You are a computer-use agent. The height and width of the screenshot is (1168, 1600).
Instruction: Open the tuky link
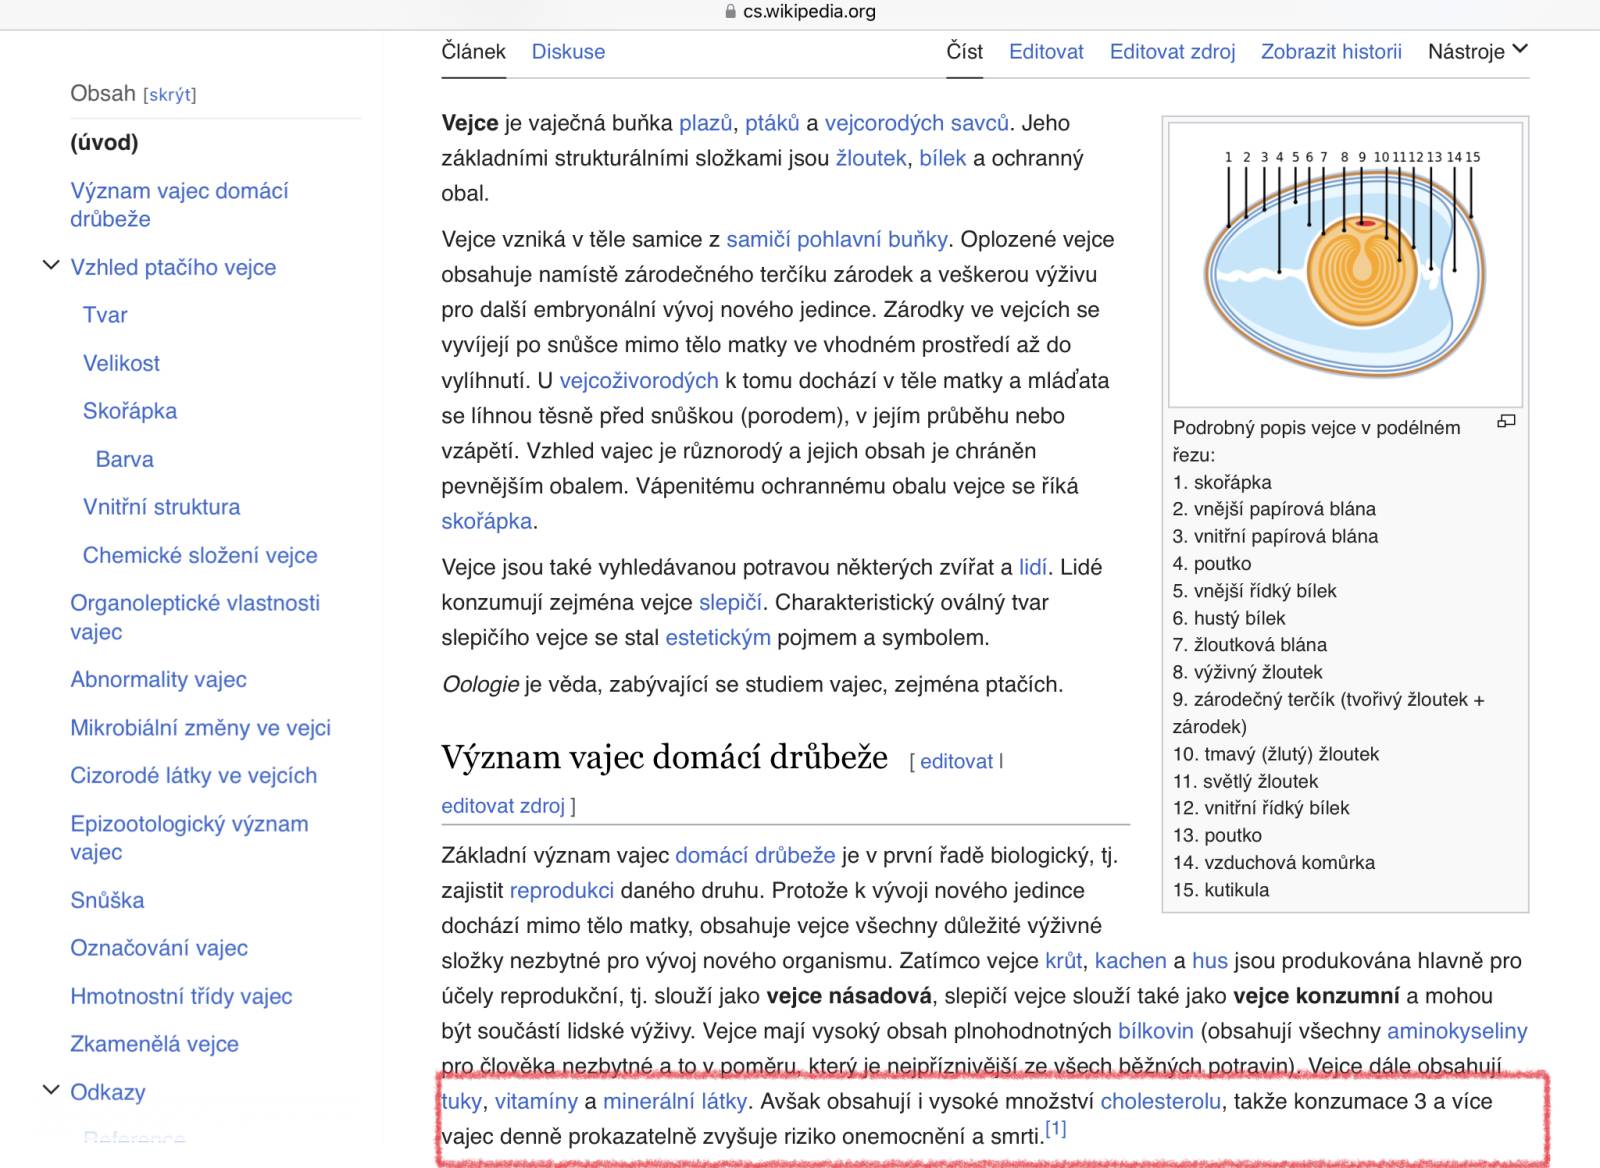(462, 1101)
